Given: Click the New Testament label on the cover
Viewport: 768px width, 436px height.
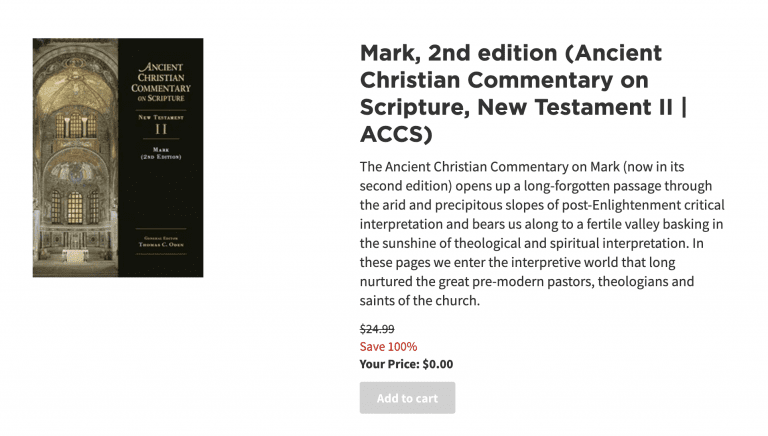Looking at the screenshot, I should (x=161, y=118).
